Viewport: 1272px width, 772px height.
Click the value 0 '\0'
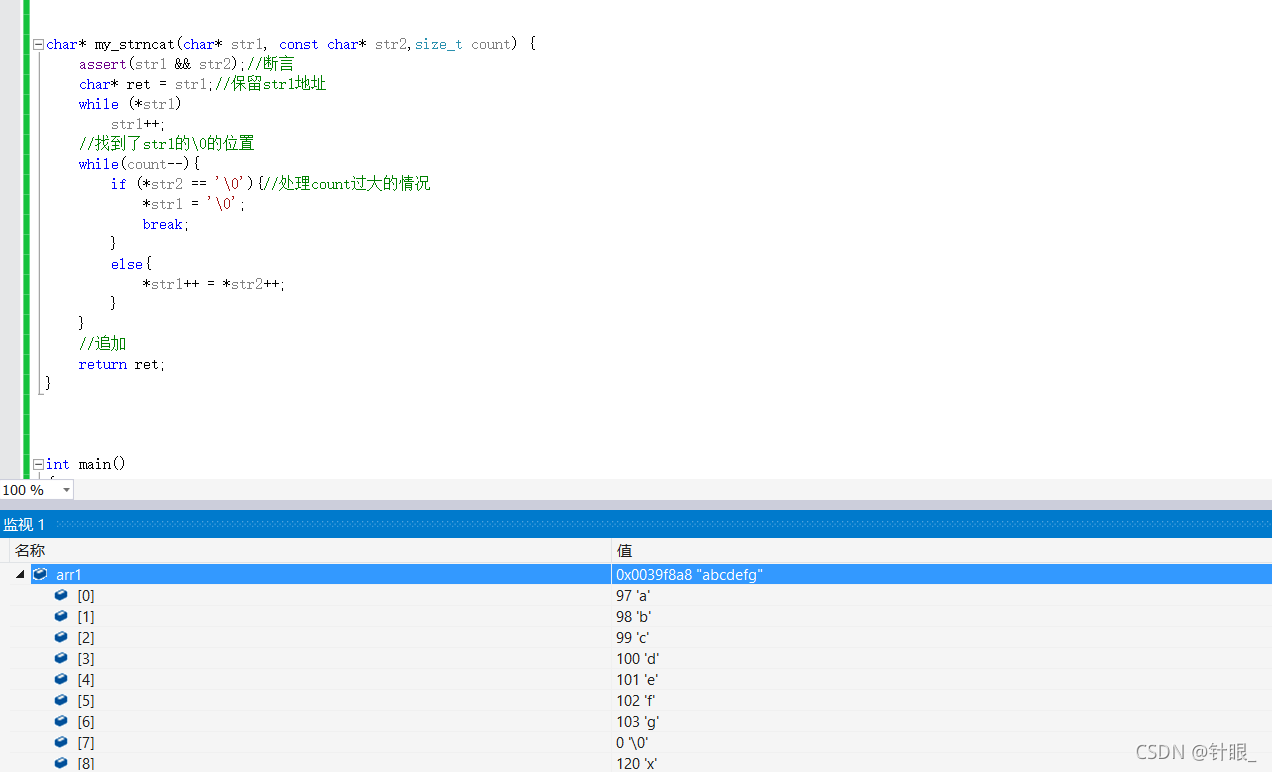(633, 742)
